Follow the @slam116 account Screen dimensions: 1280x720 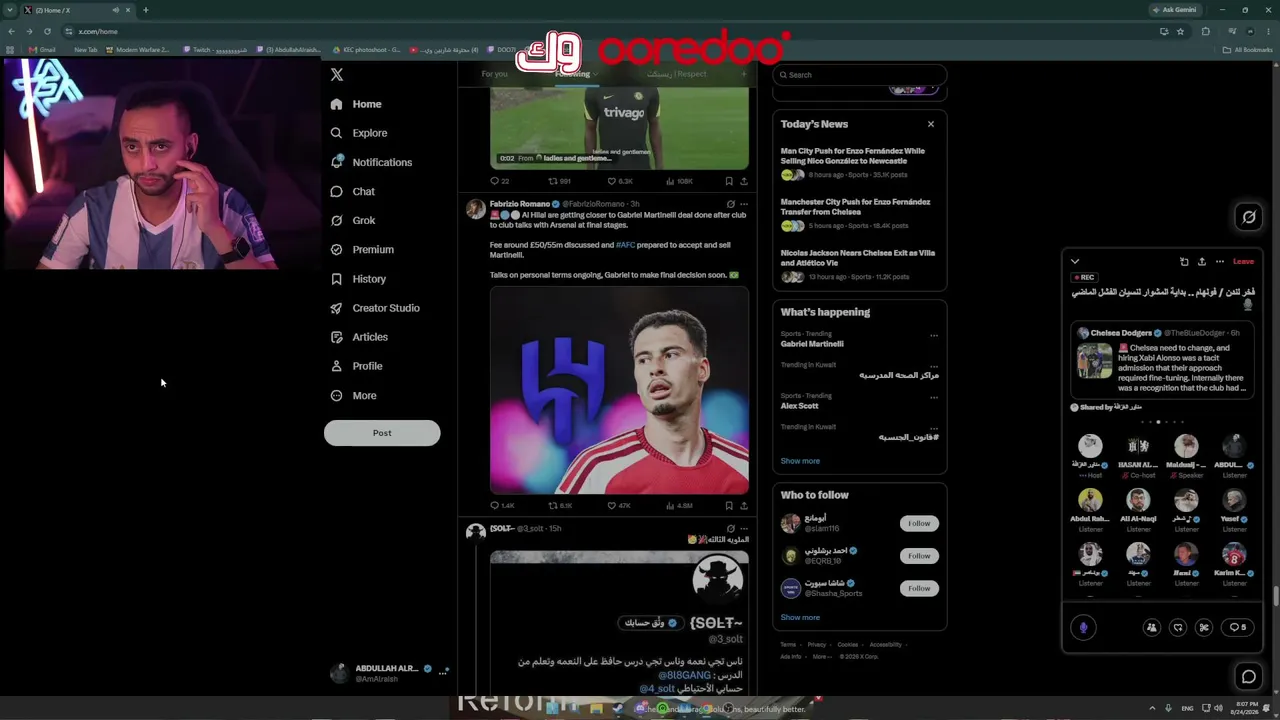pos(919,523)
